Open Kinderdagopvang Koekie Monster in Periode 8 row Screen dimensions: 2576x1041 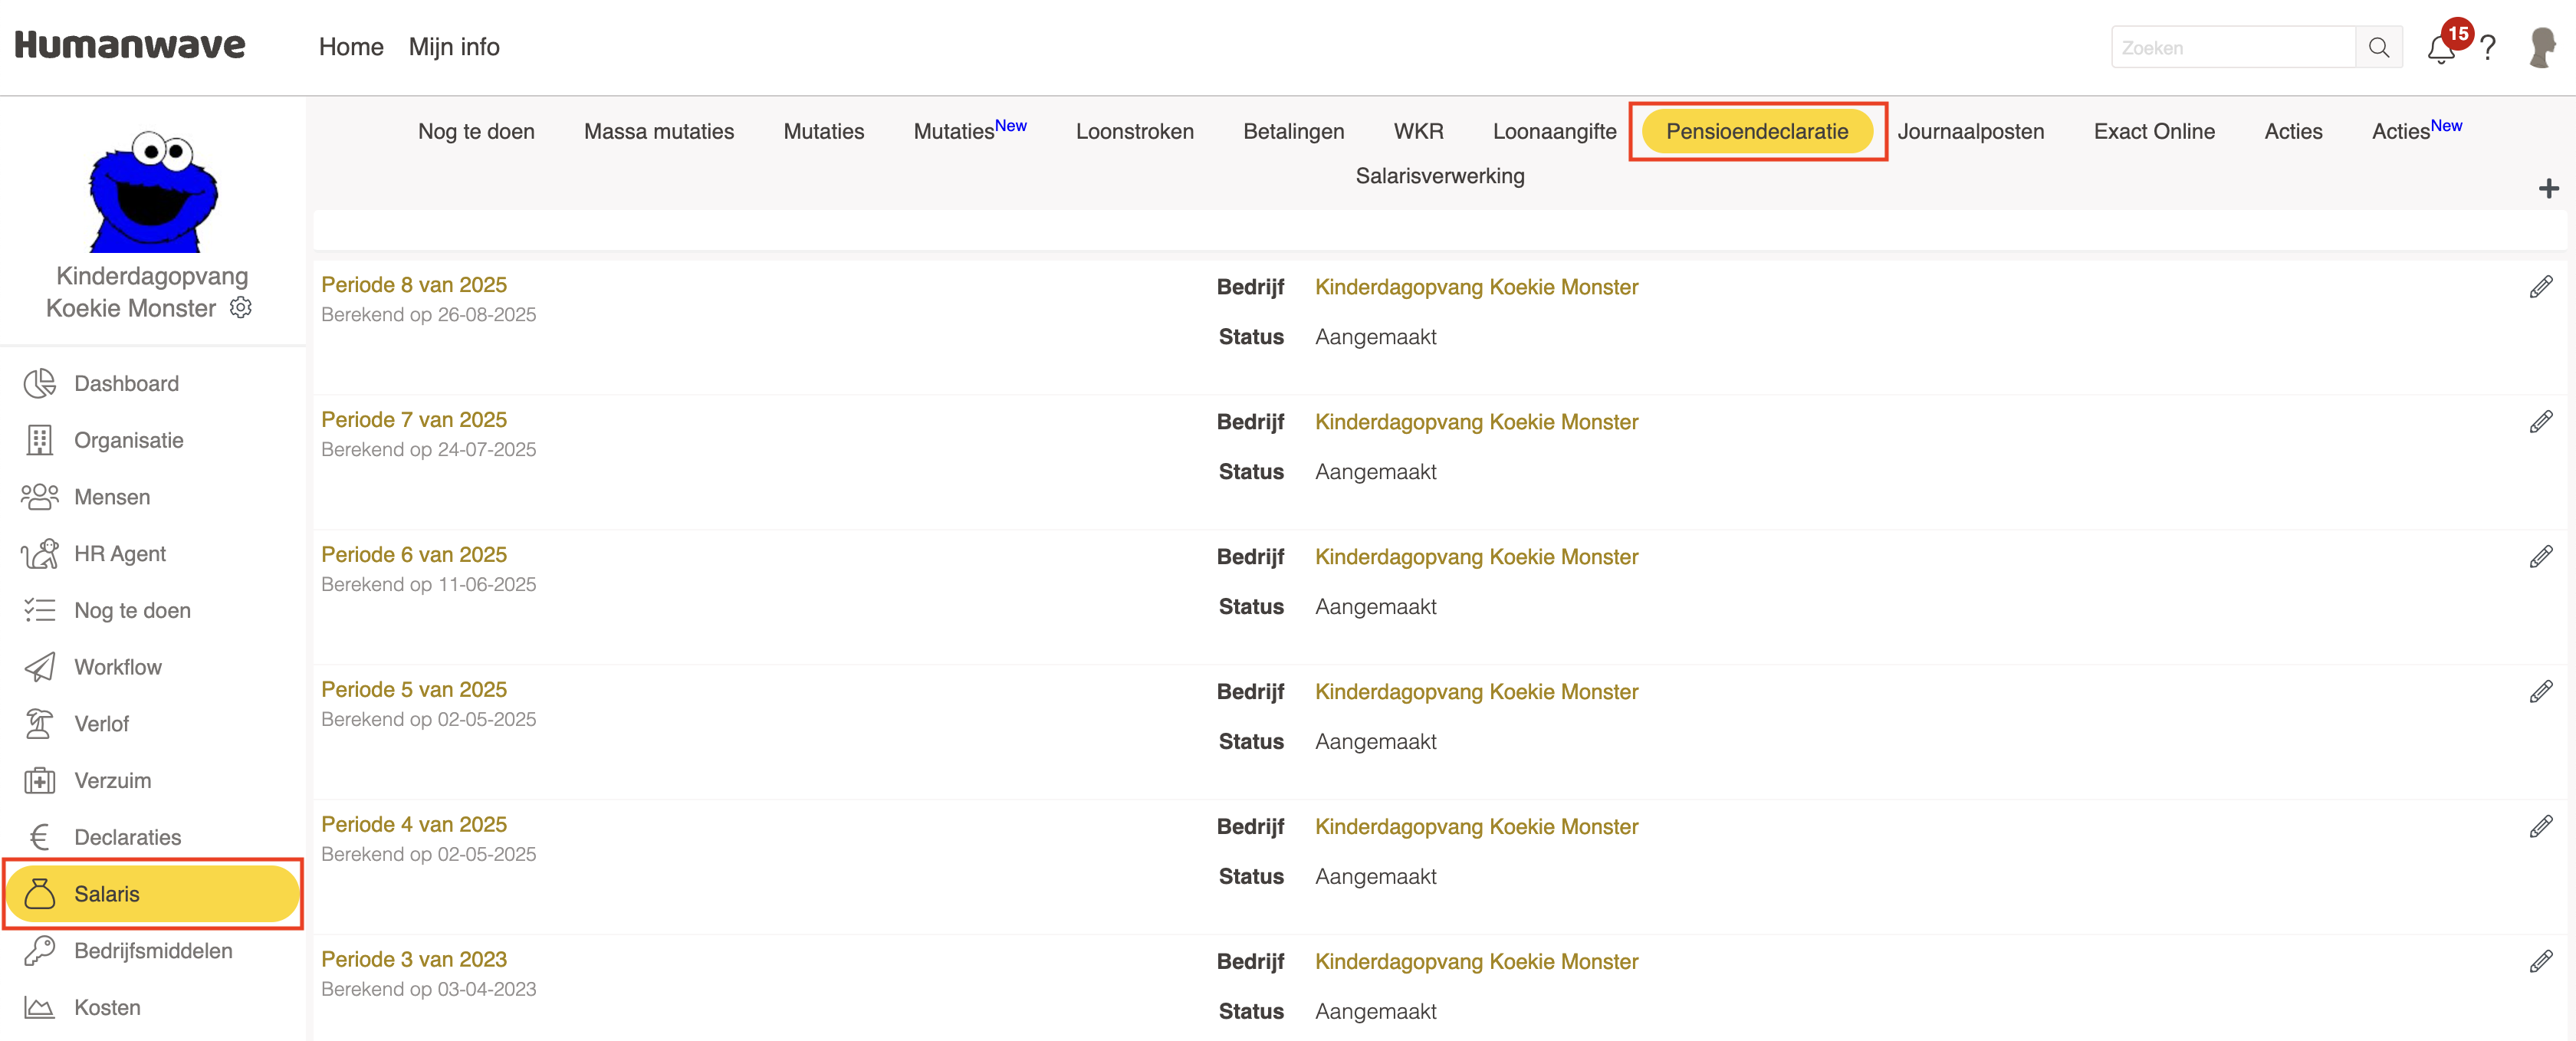tap(1476, 287)
